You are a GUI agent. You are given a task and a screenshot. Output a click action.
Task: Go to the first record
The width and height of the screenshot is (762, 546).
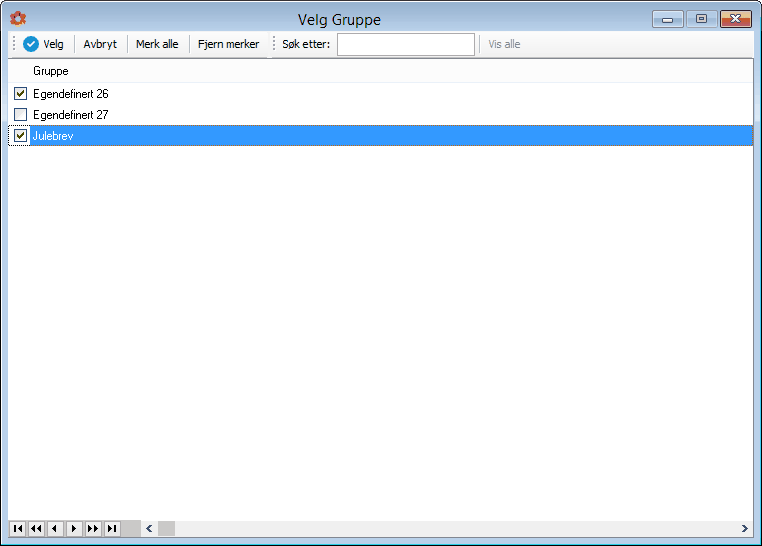coord(18,529)
